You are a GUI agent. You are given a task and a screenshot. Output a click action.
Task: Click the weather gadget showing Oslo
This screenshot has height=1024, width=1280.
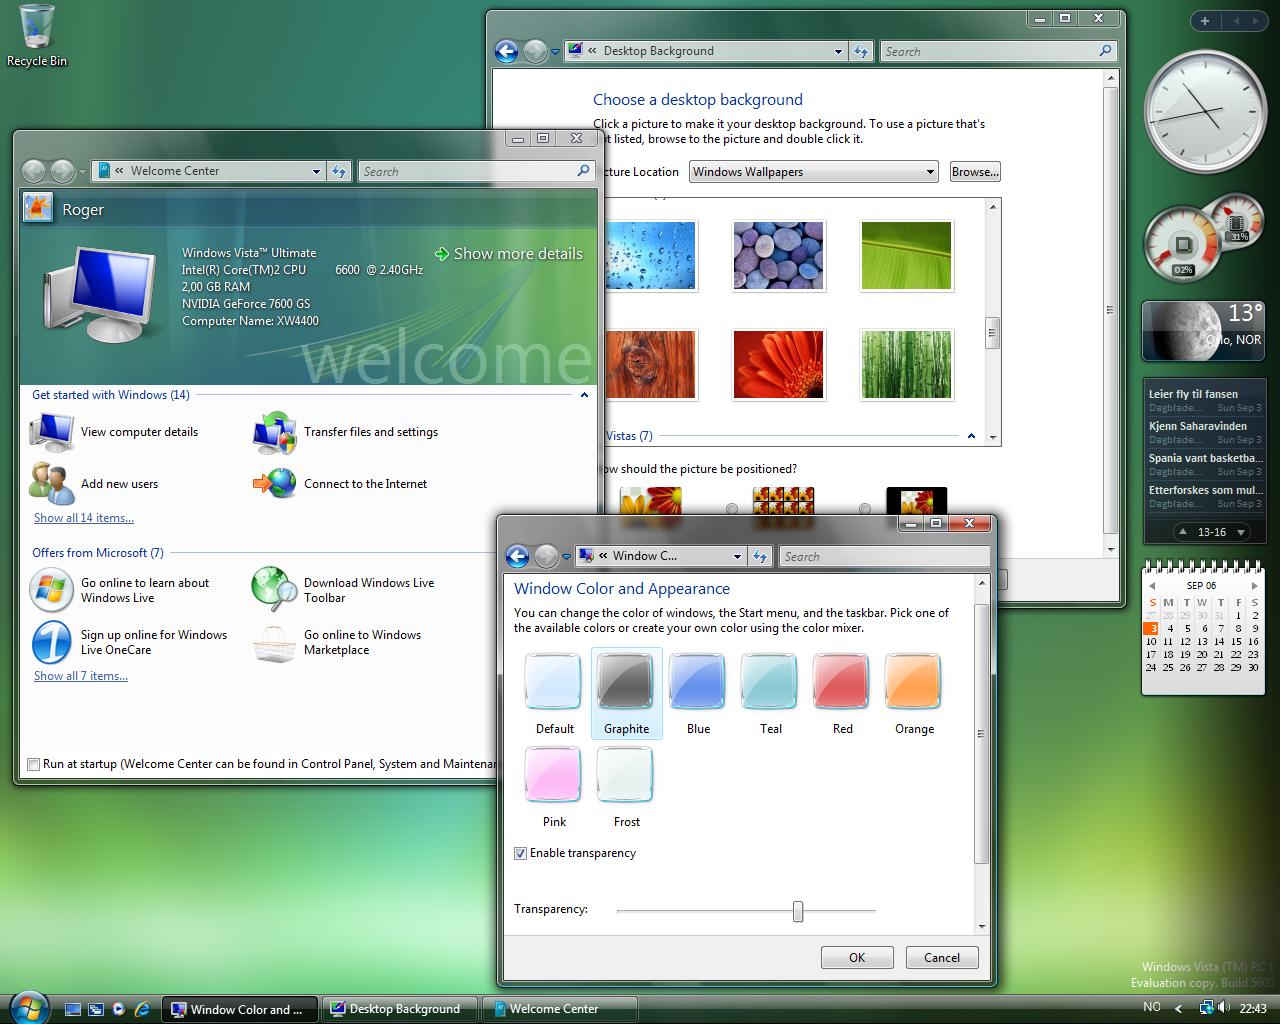coord(1204,331)
